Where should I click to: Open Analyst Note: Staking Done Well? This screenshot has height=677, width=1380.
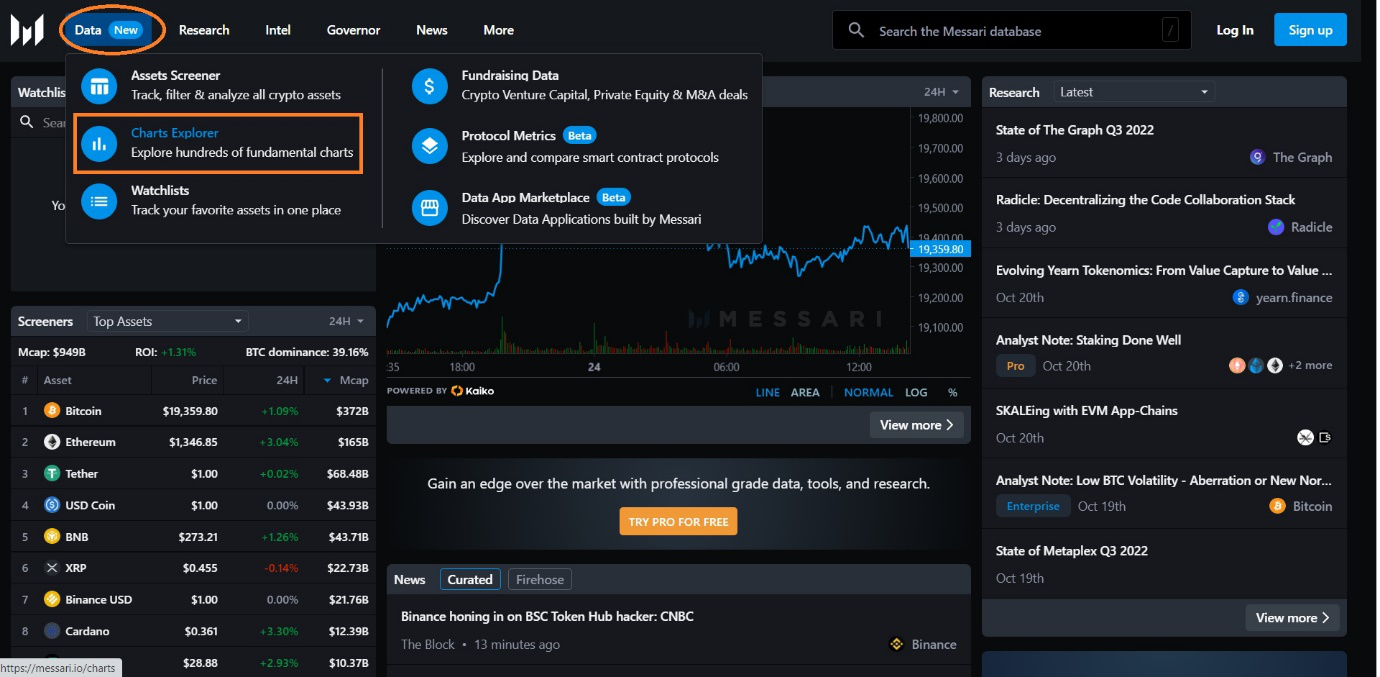pos(1088,340)
